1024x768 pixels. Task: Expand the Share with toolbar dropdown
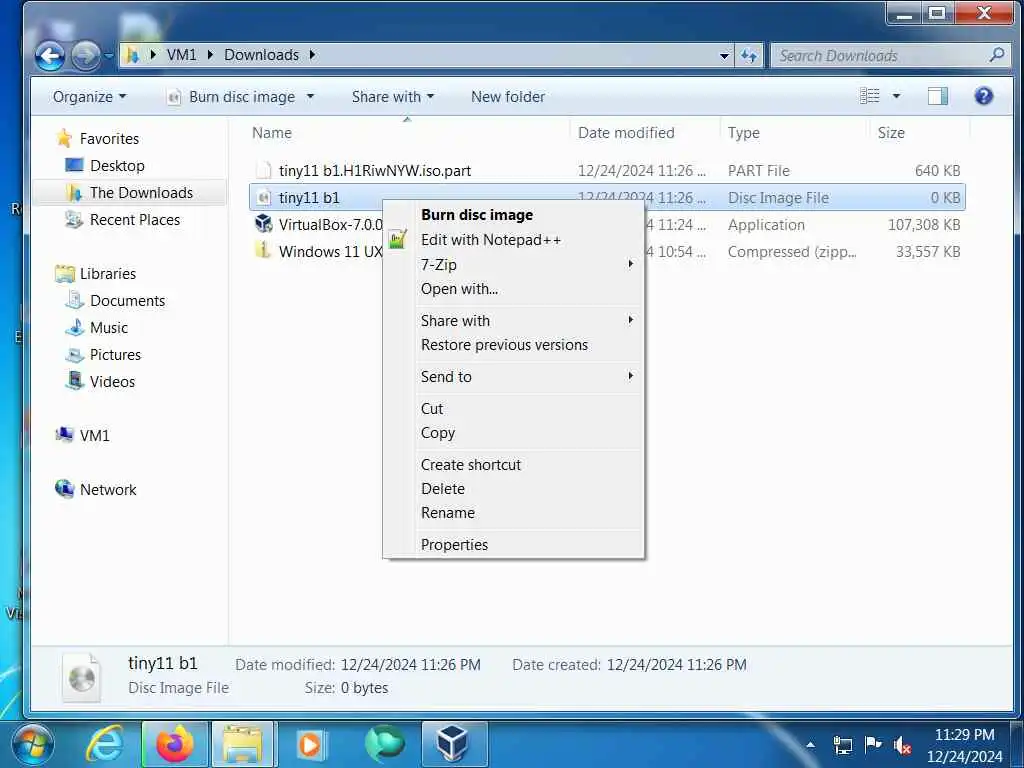[392, 97]
